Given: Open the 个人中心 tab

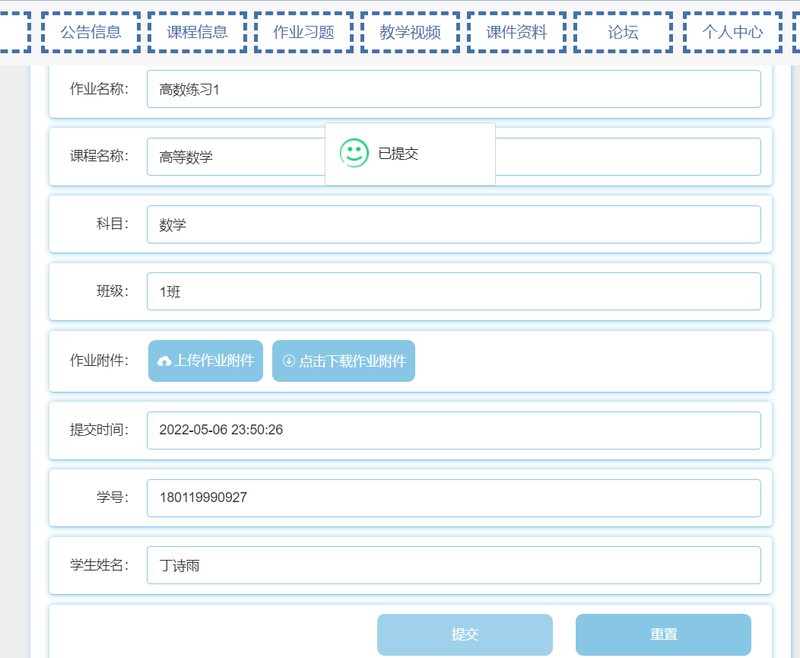Looking at the screenshot, I should [733, 32].
